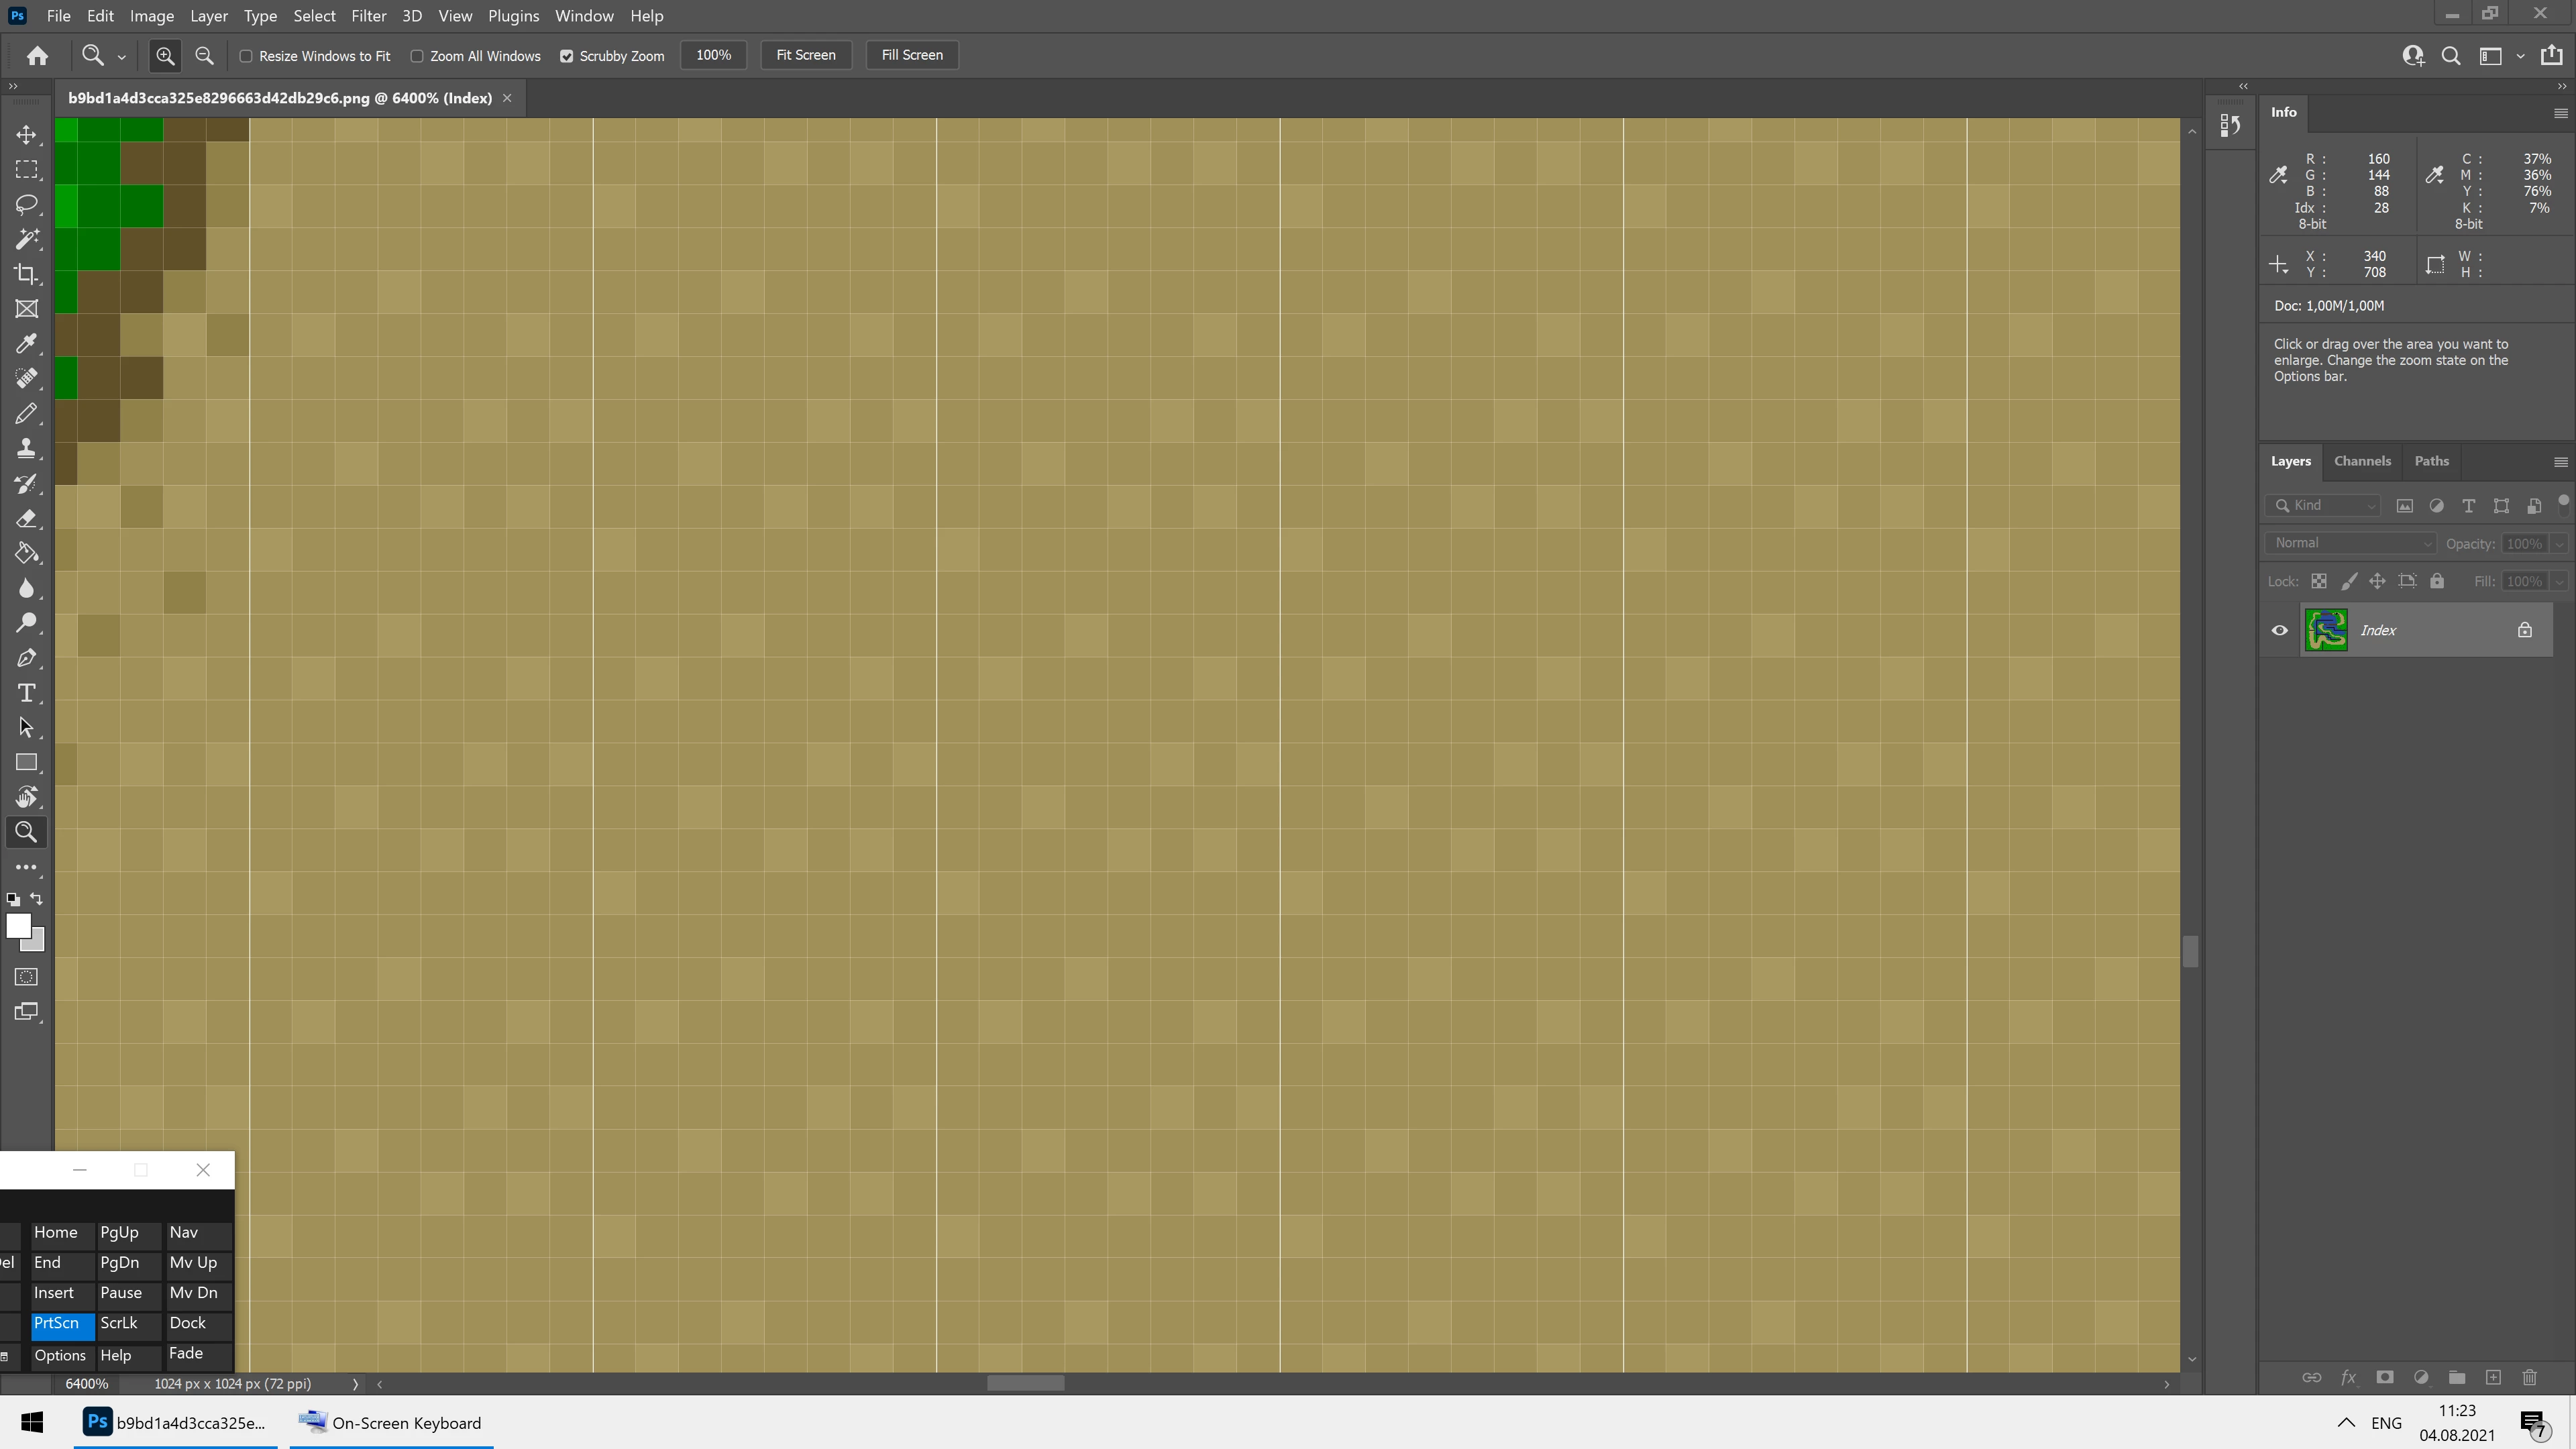This screenshot has width=2576, height=1449.
Task: Open the layer Kind filter dropdown
Action: coord(2324,505)
